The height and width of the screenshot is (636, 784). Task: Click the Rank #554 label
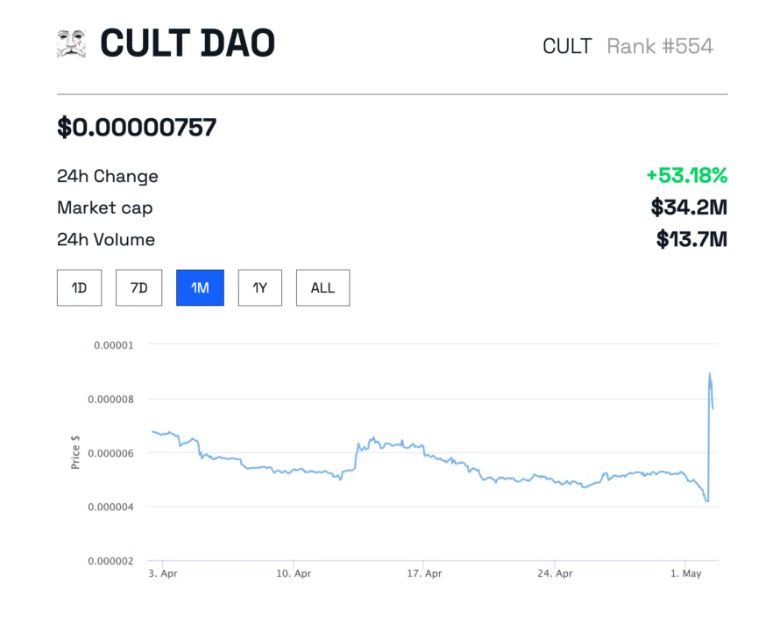(x=660, y=46)
